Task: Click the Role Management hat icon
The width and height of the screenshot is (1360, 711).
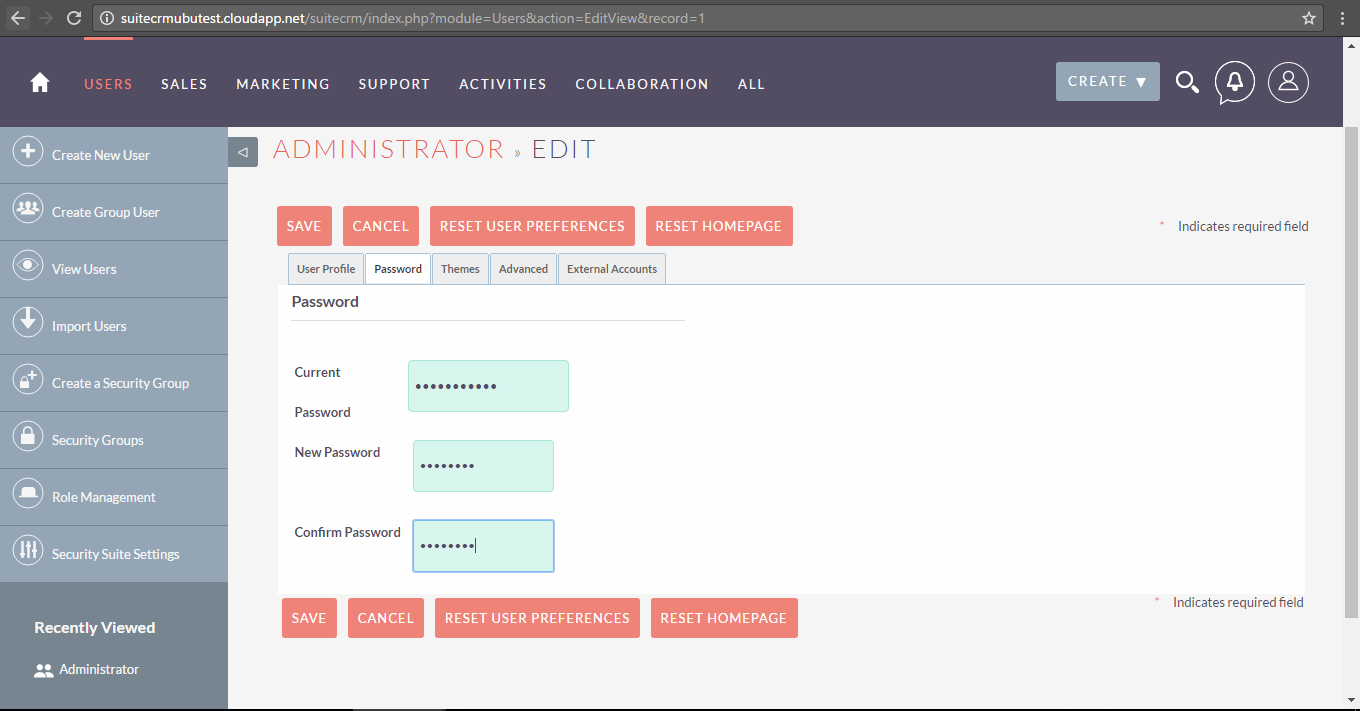Action: [x=27, y=496]
